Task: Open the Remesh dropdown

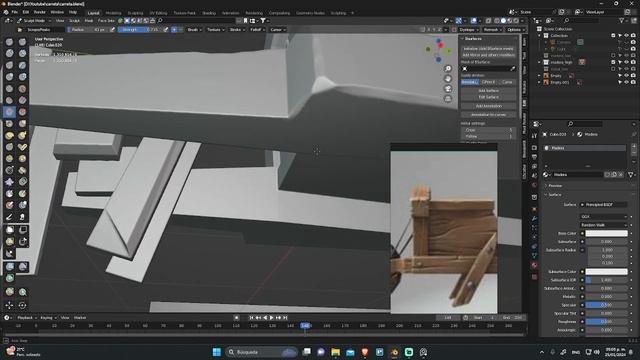Action: [493, 30]
